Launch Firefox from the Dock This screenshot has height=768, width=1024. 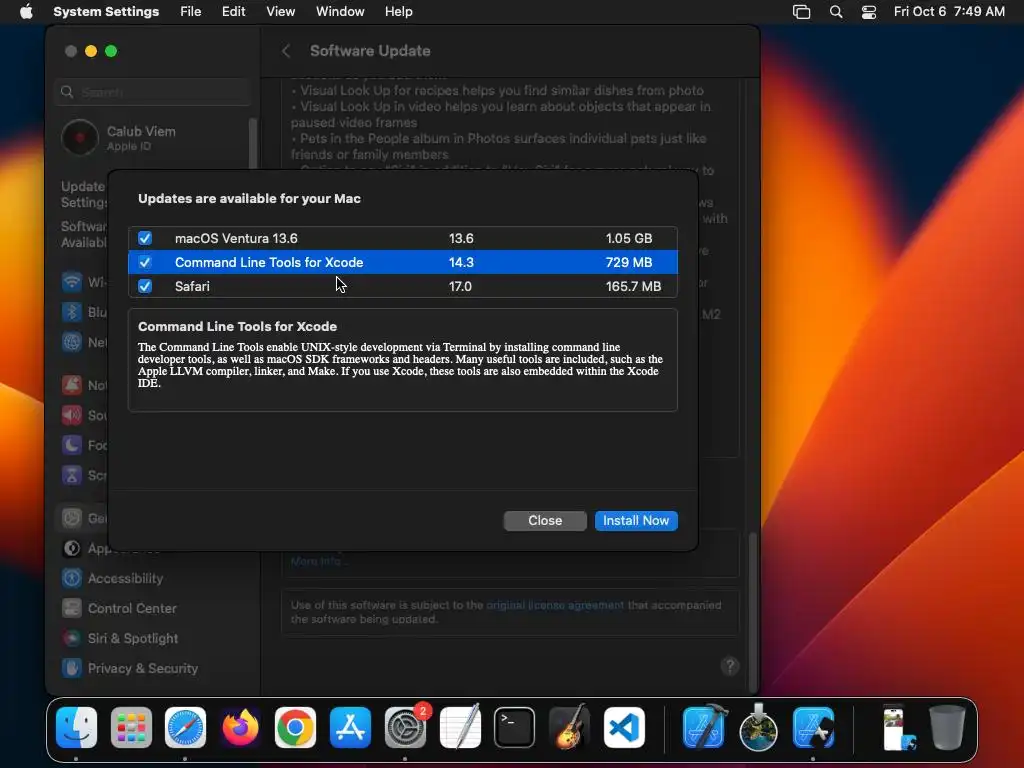pyautogui.click(x=240, y=728)
